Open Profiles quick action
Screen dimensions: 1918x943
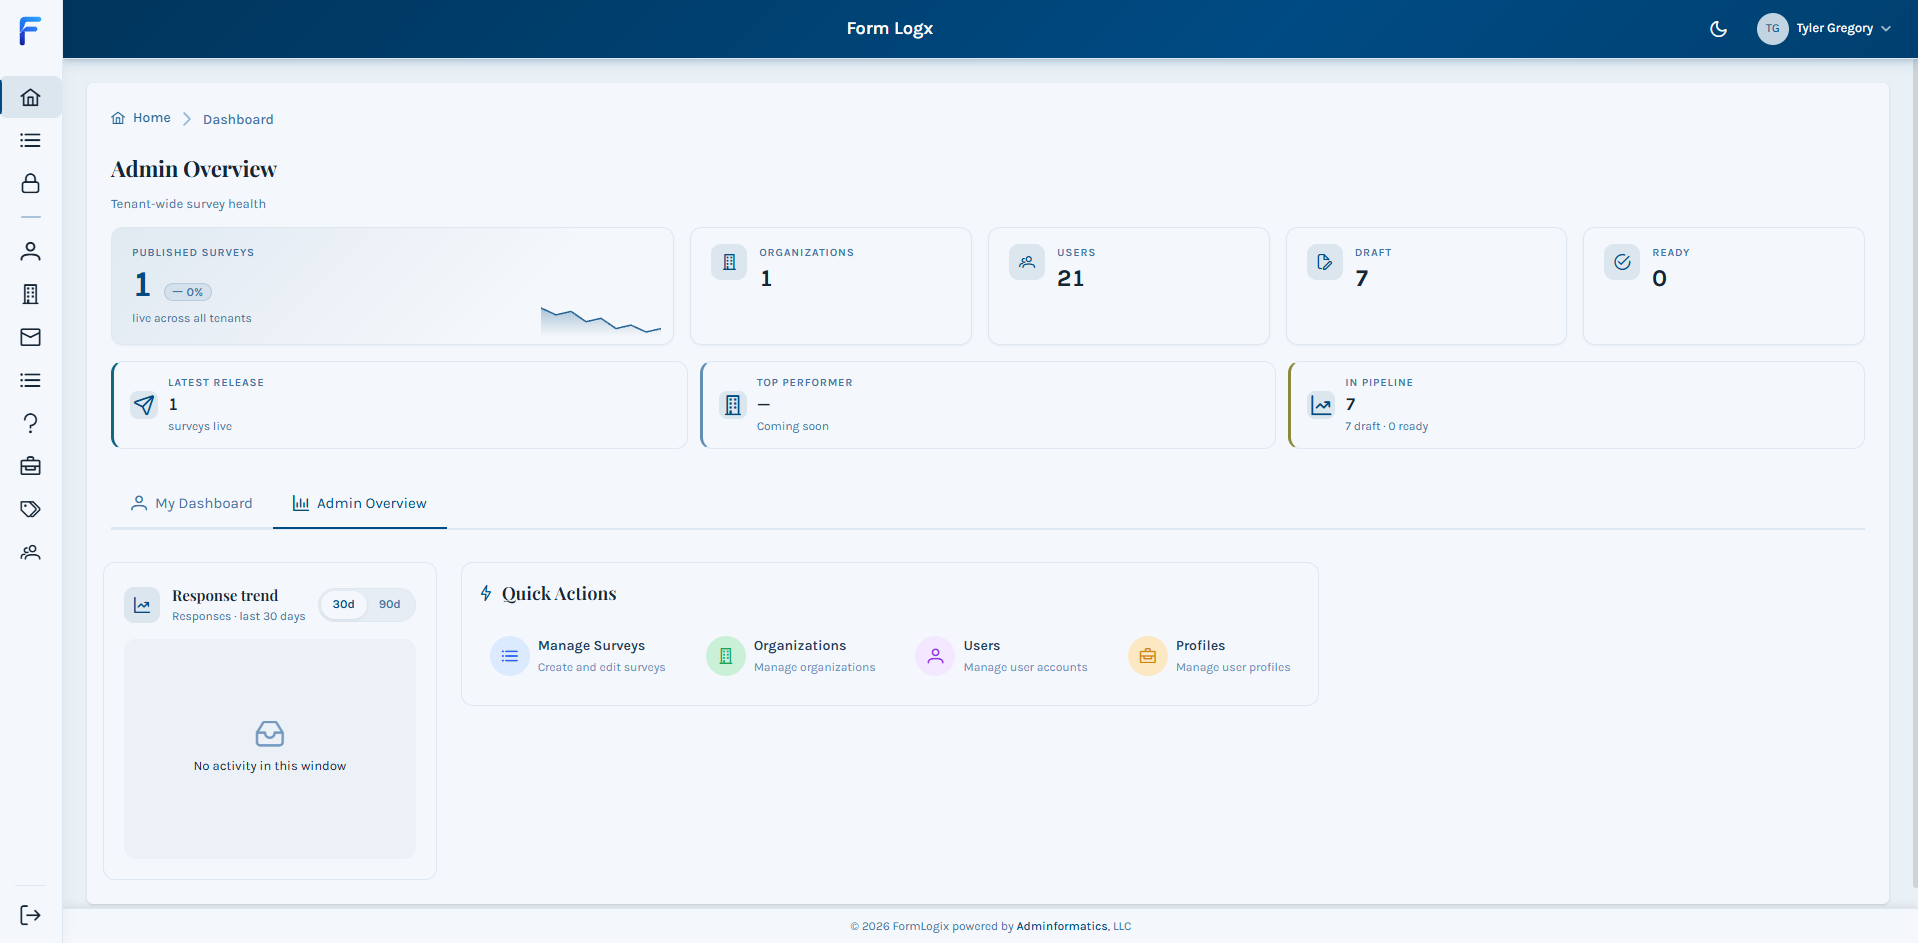coord(1210,656)
